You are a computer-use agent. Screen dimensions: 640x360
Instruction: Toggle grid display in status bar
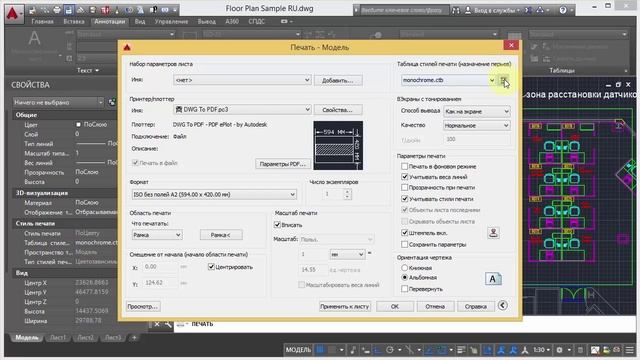tap(321, 350)
